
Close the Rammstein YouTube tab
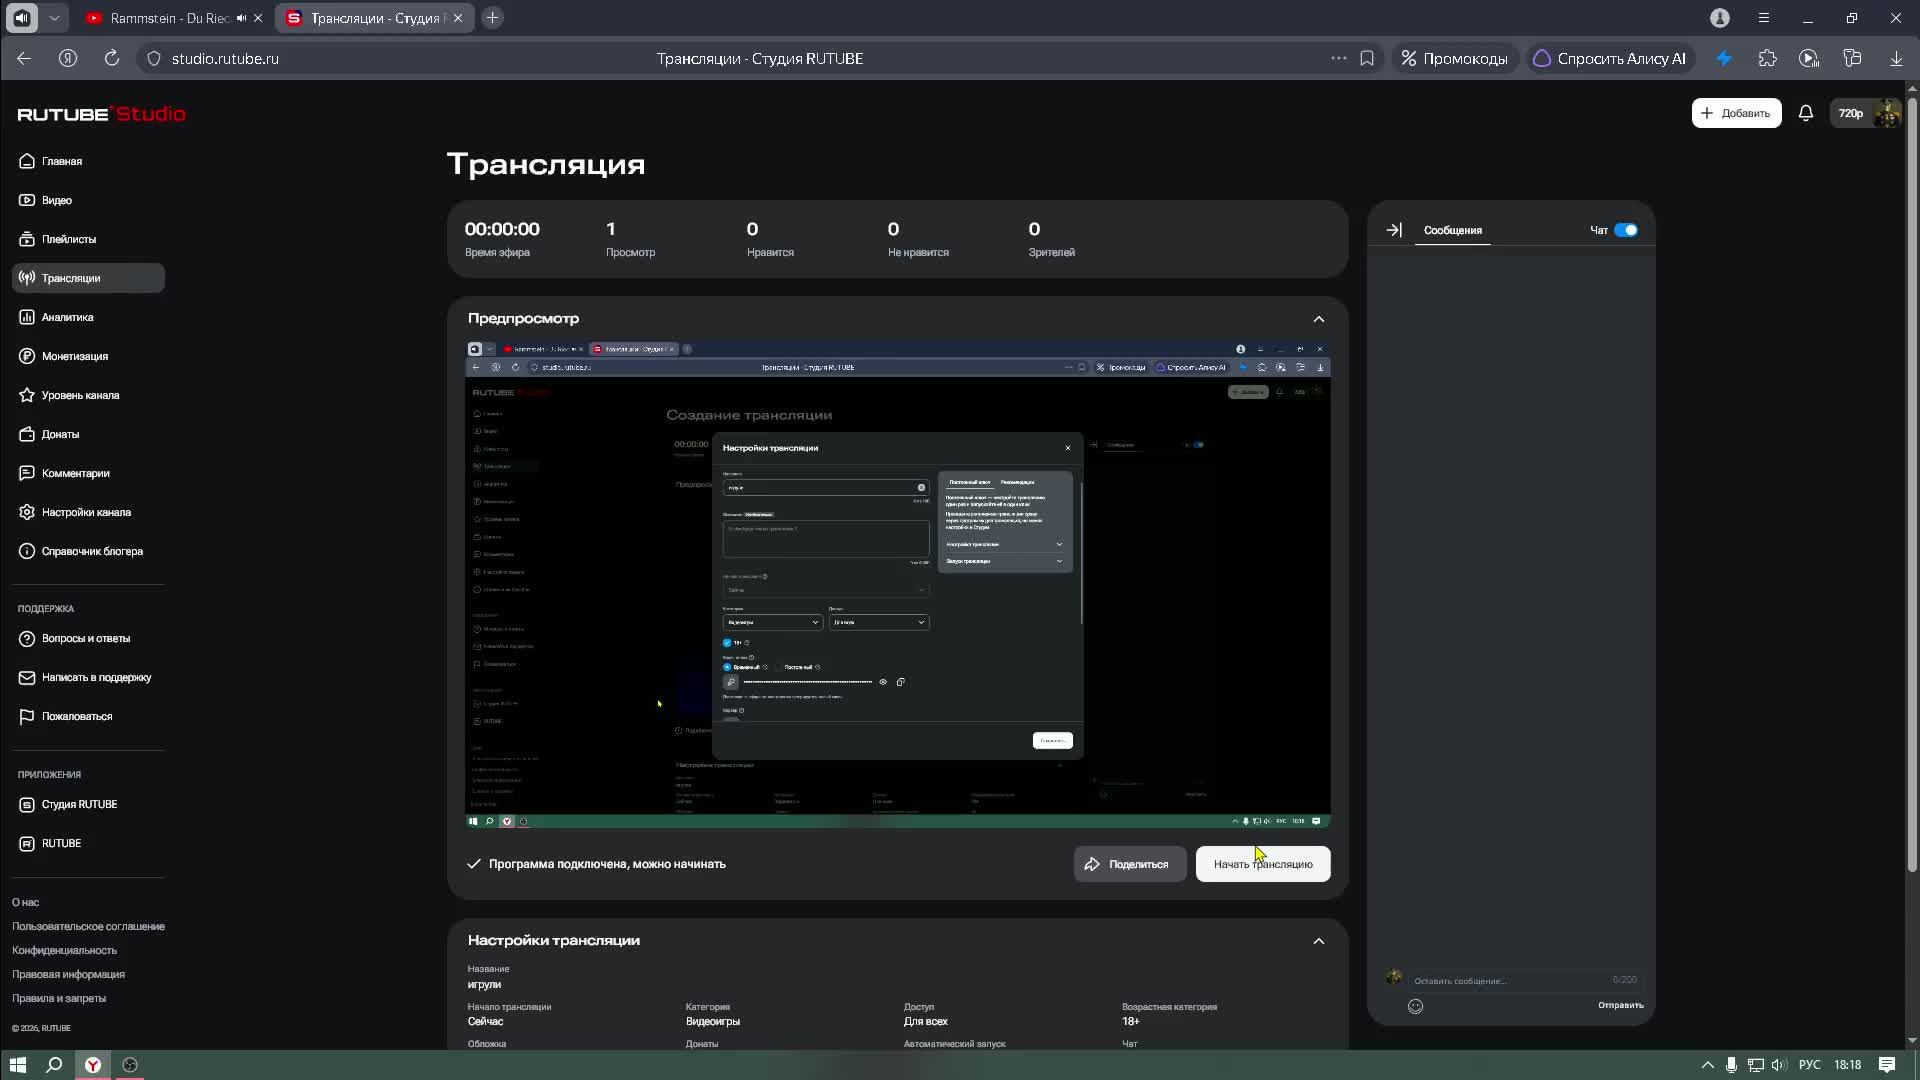[258, 18]
